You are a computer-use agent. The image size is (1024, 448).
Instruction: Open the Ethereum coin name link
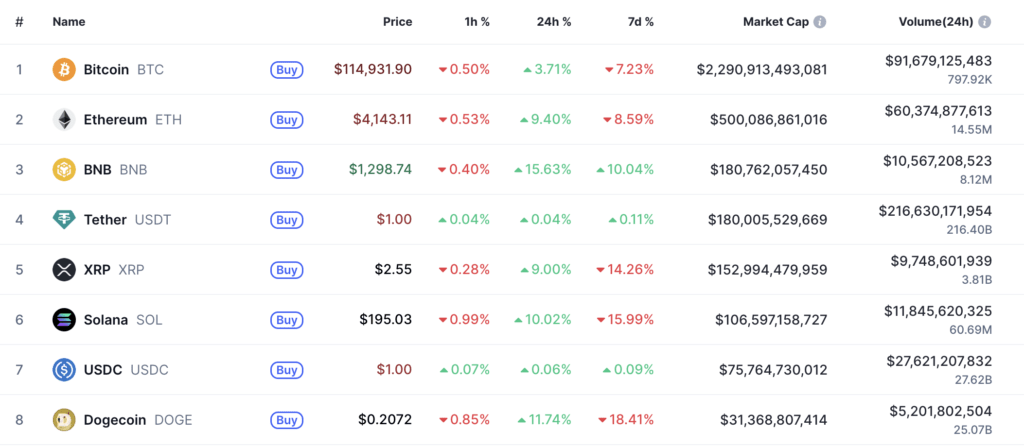[115, 119]
